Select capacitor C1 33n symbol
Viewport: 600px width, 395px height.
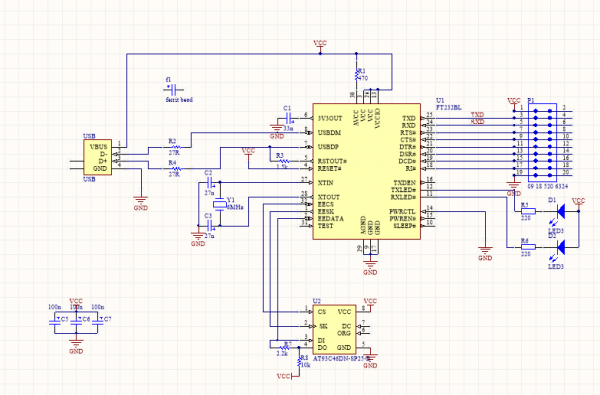pyautogui.click(x=289, y=118)
